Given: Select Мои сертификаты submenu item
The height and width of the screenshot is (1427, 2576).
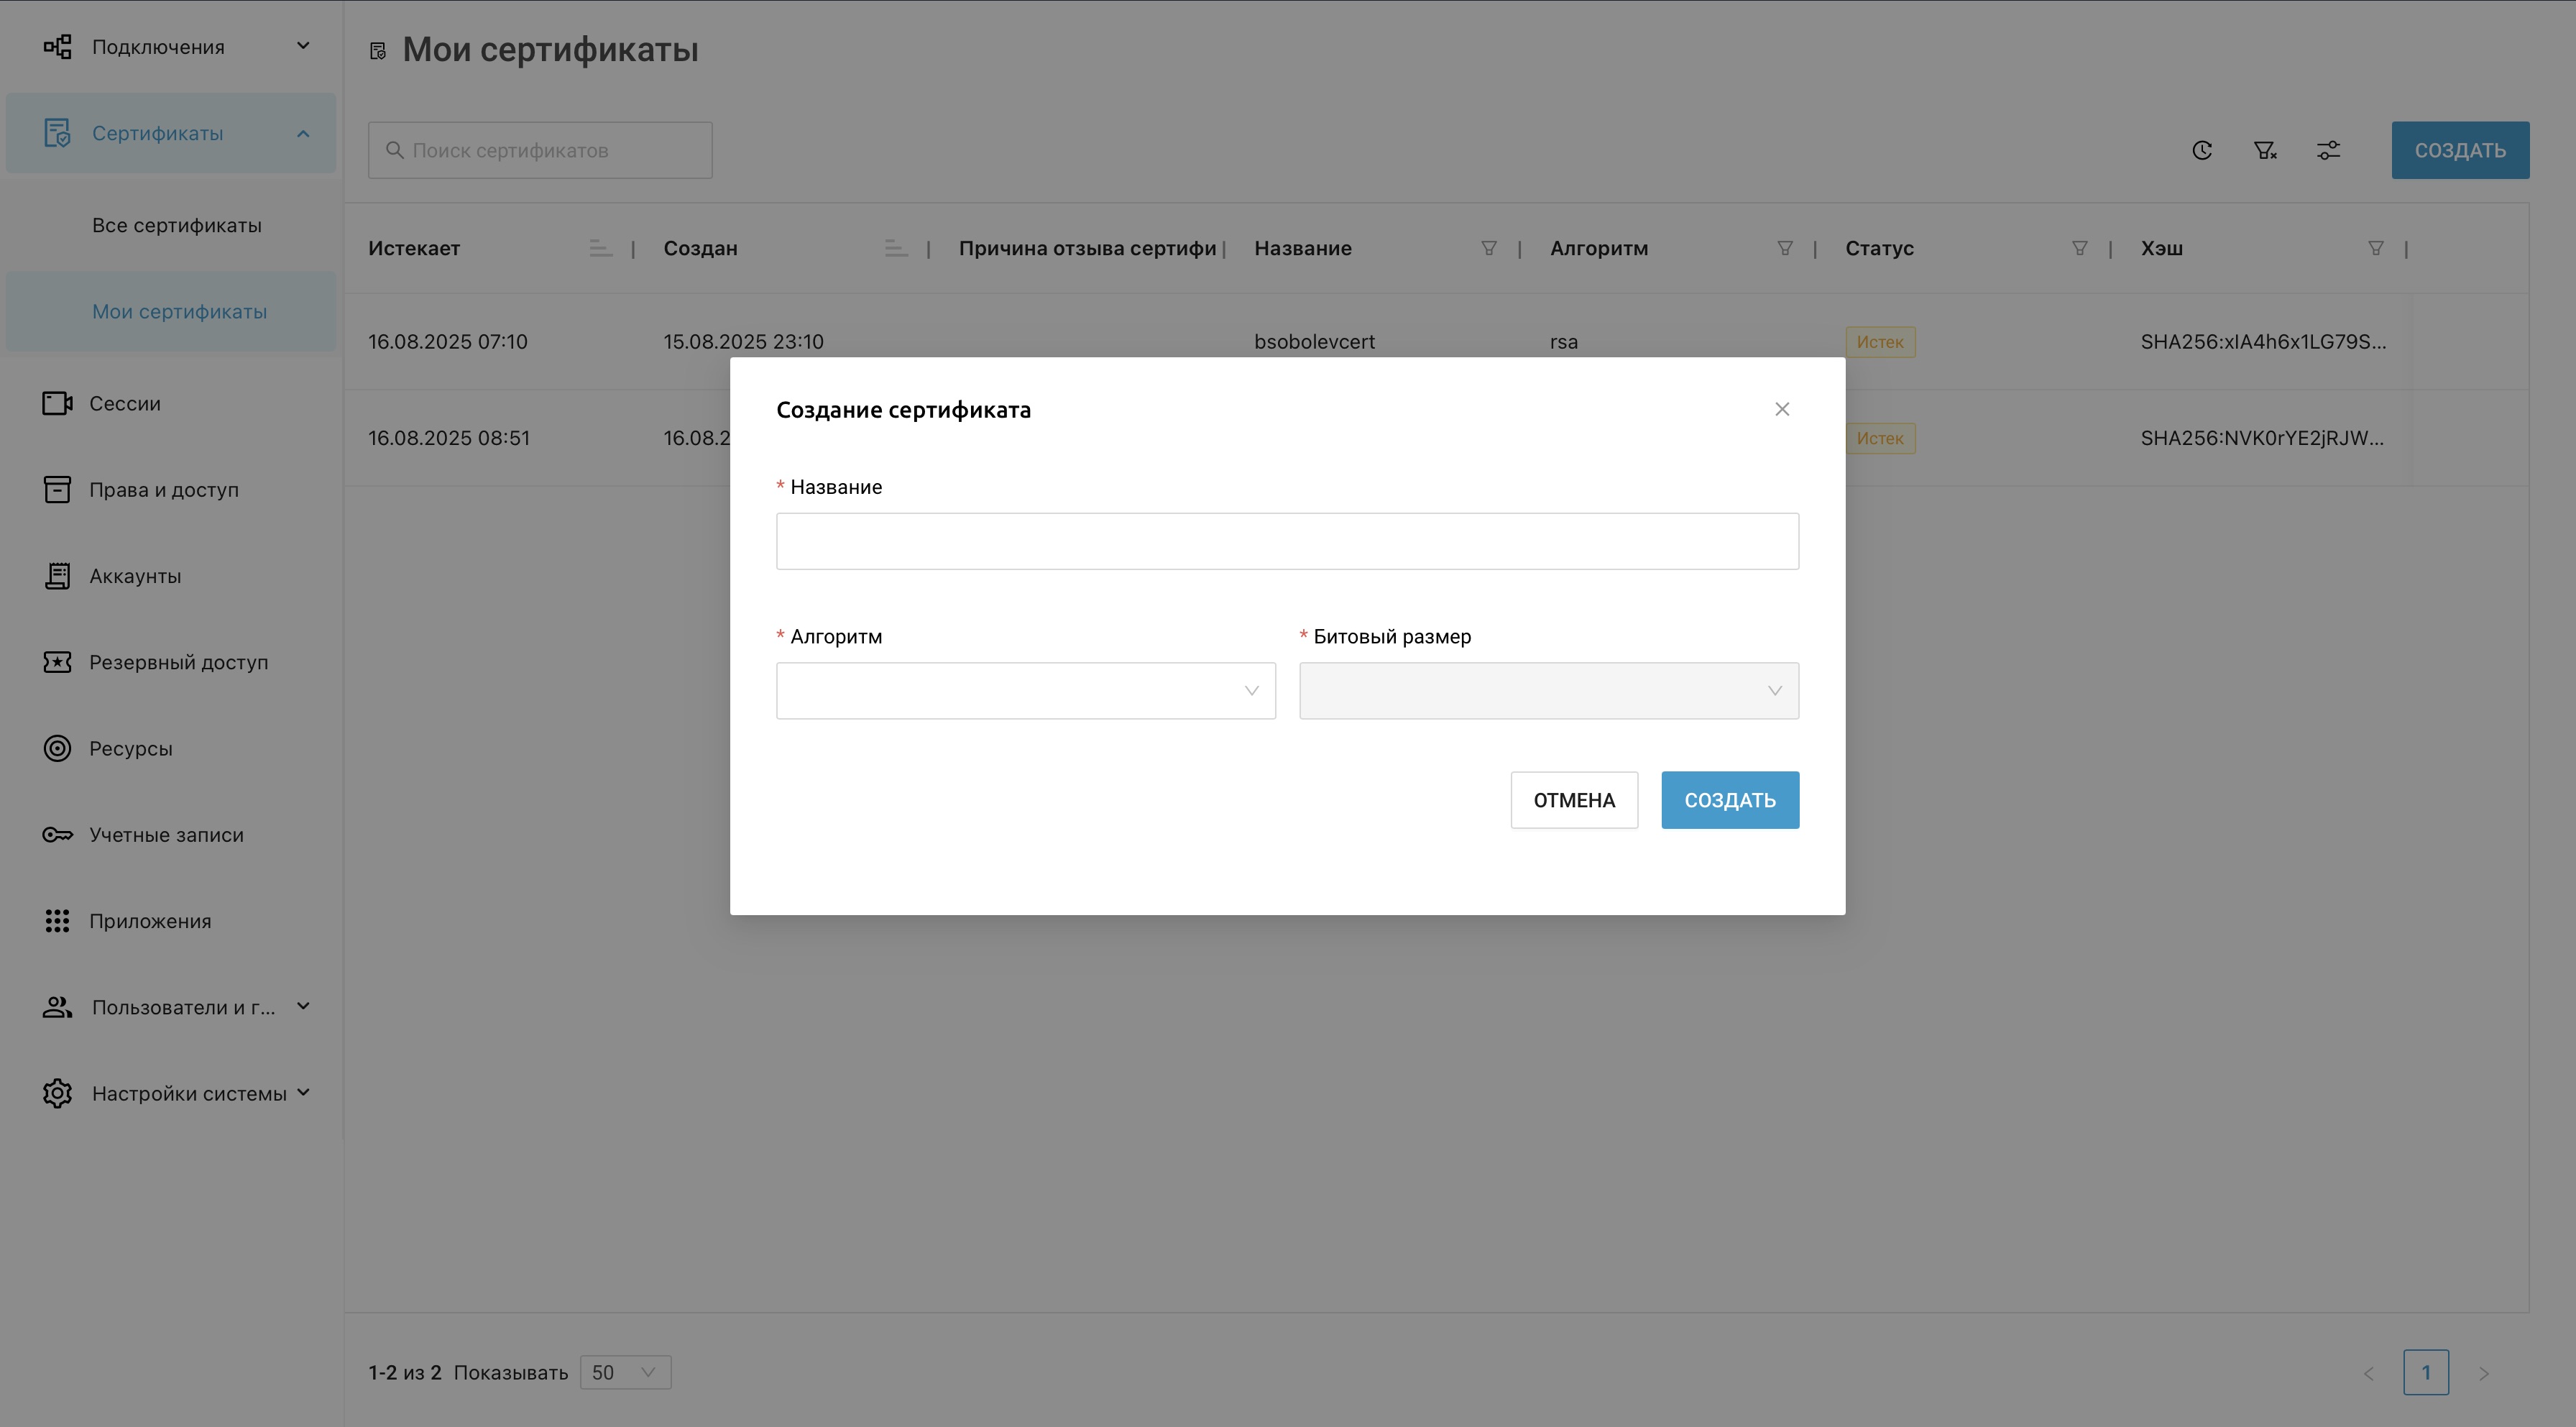Looking at the screenshot, I should [179, 311].
